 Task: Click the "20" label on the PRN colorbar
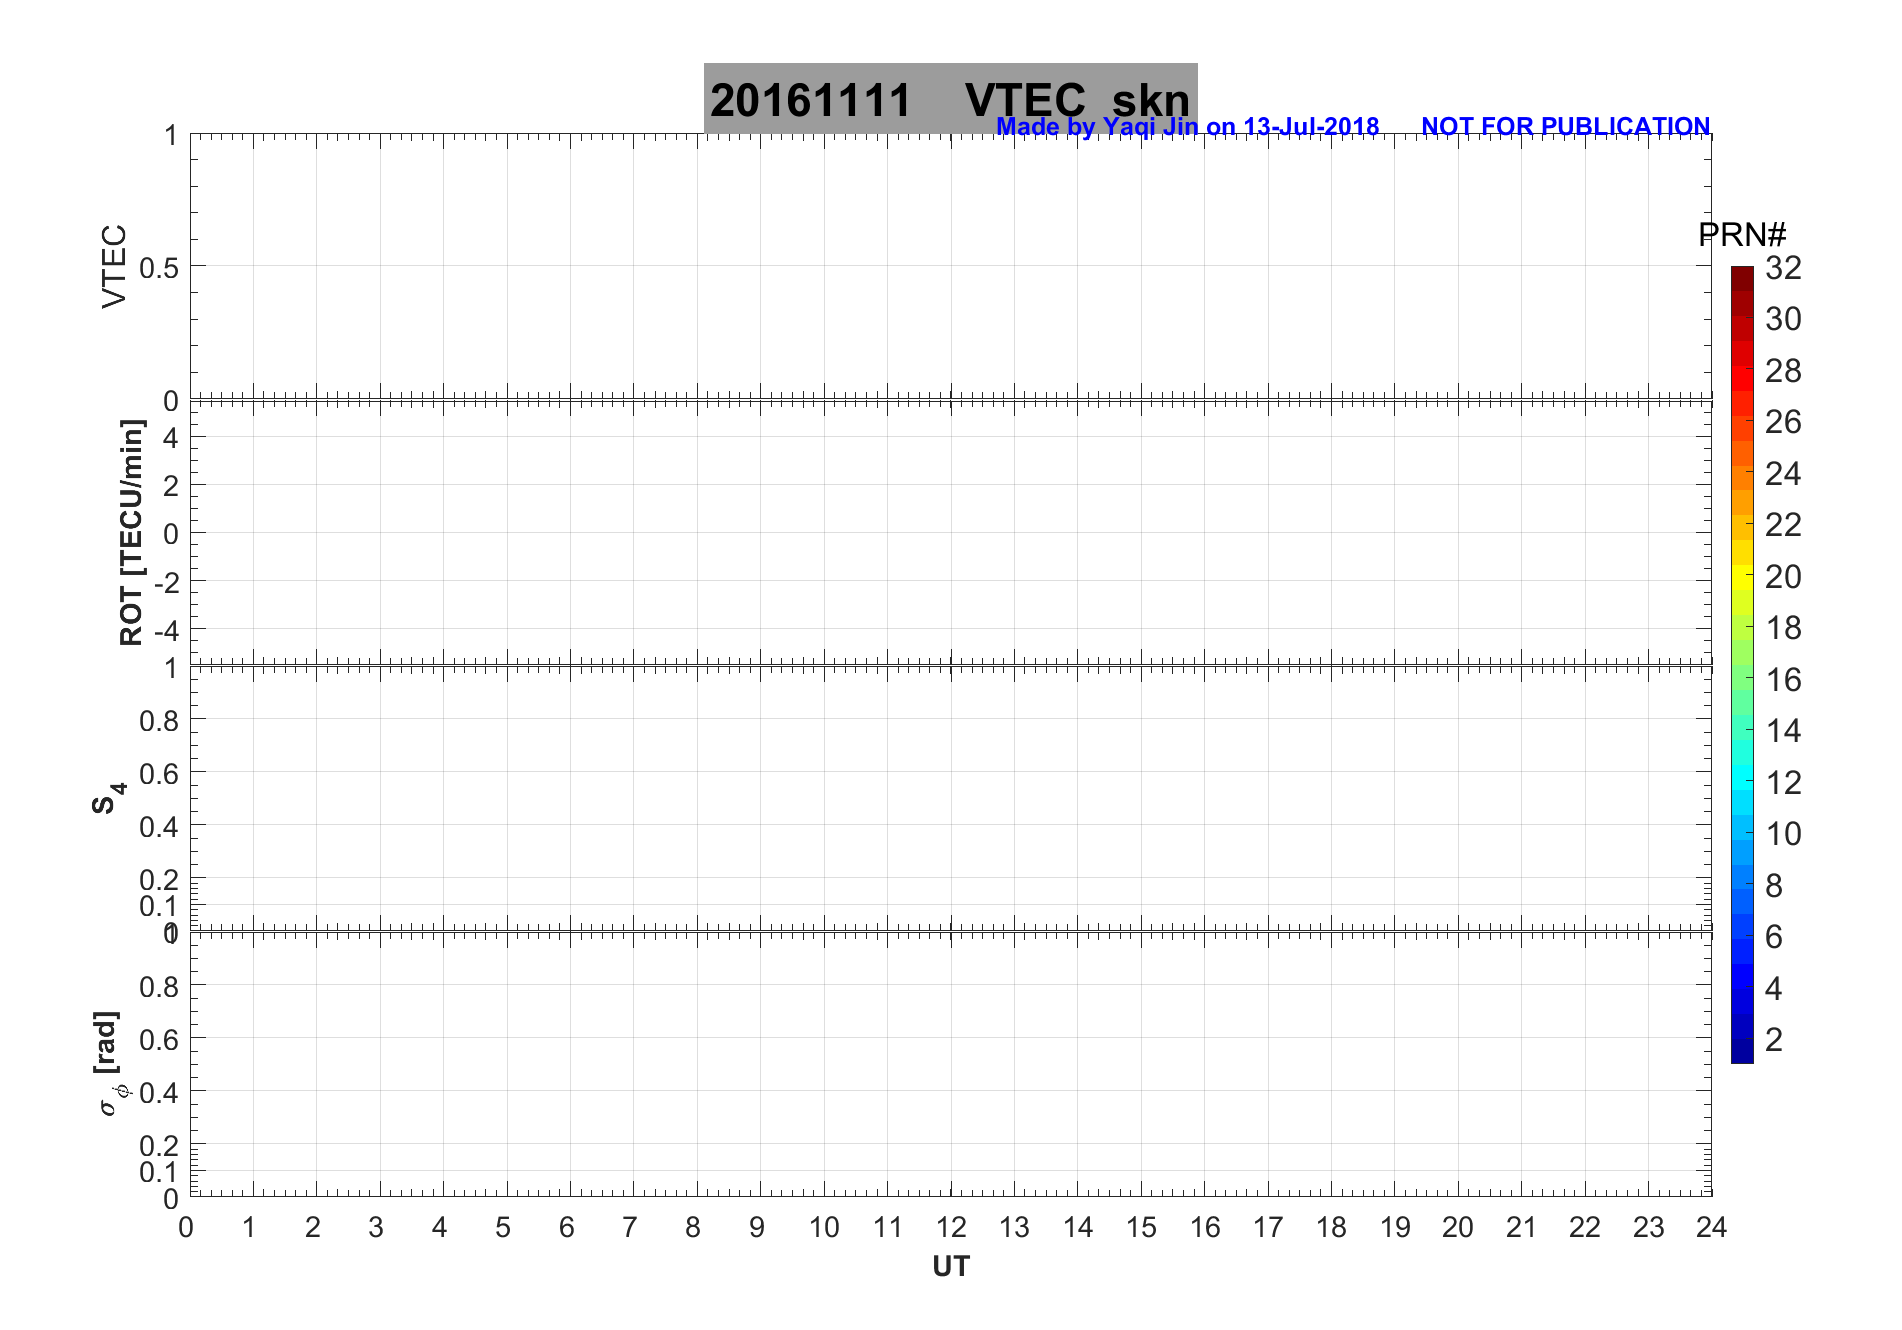click(1783, 577)
